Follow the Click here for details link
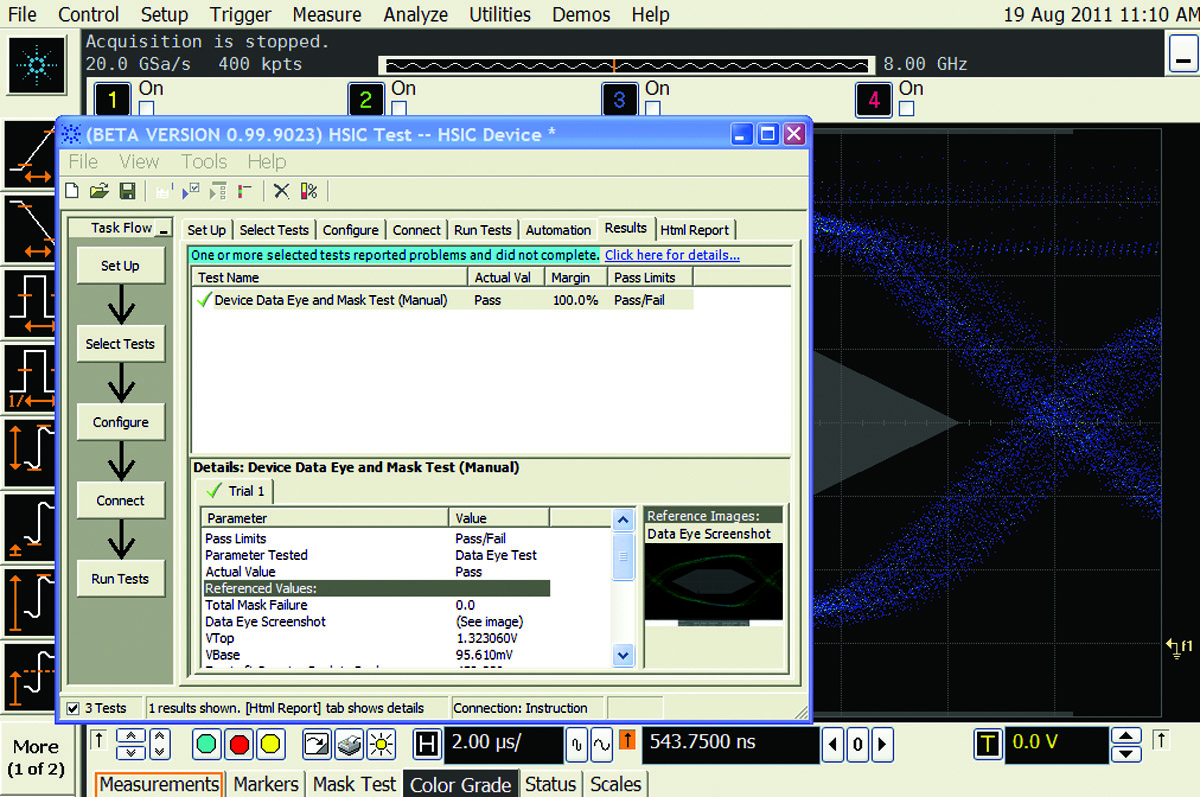The width and height of the screenshot is (1200, 797). click(672, 255)
